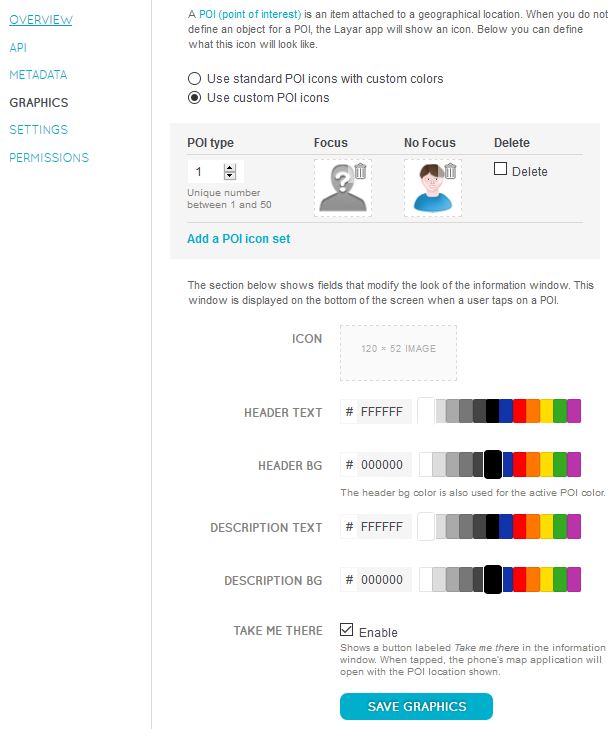Pick green swatch for Description BG color

pyautogui.click(x=560, y=579)
